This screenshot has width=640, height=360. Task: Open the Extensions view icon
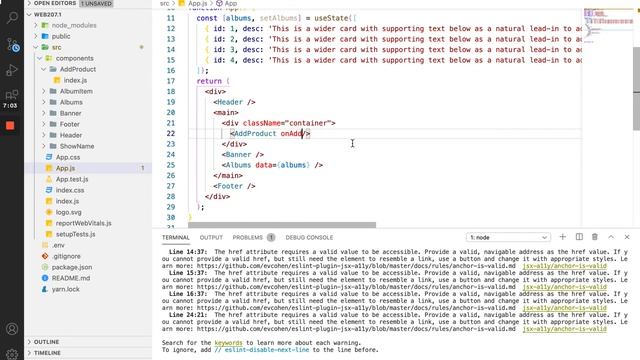click(12, 95)
